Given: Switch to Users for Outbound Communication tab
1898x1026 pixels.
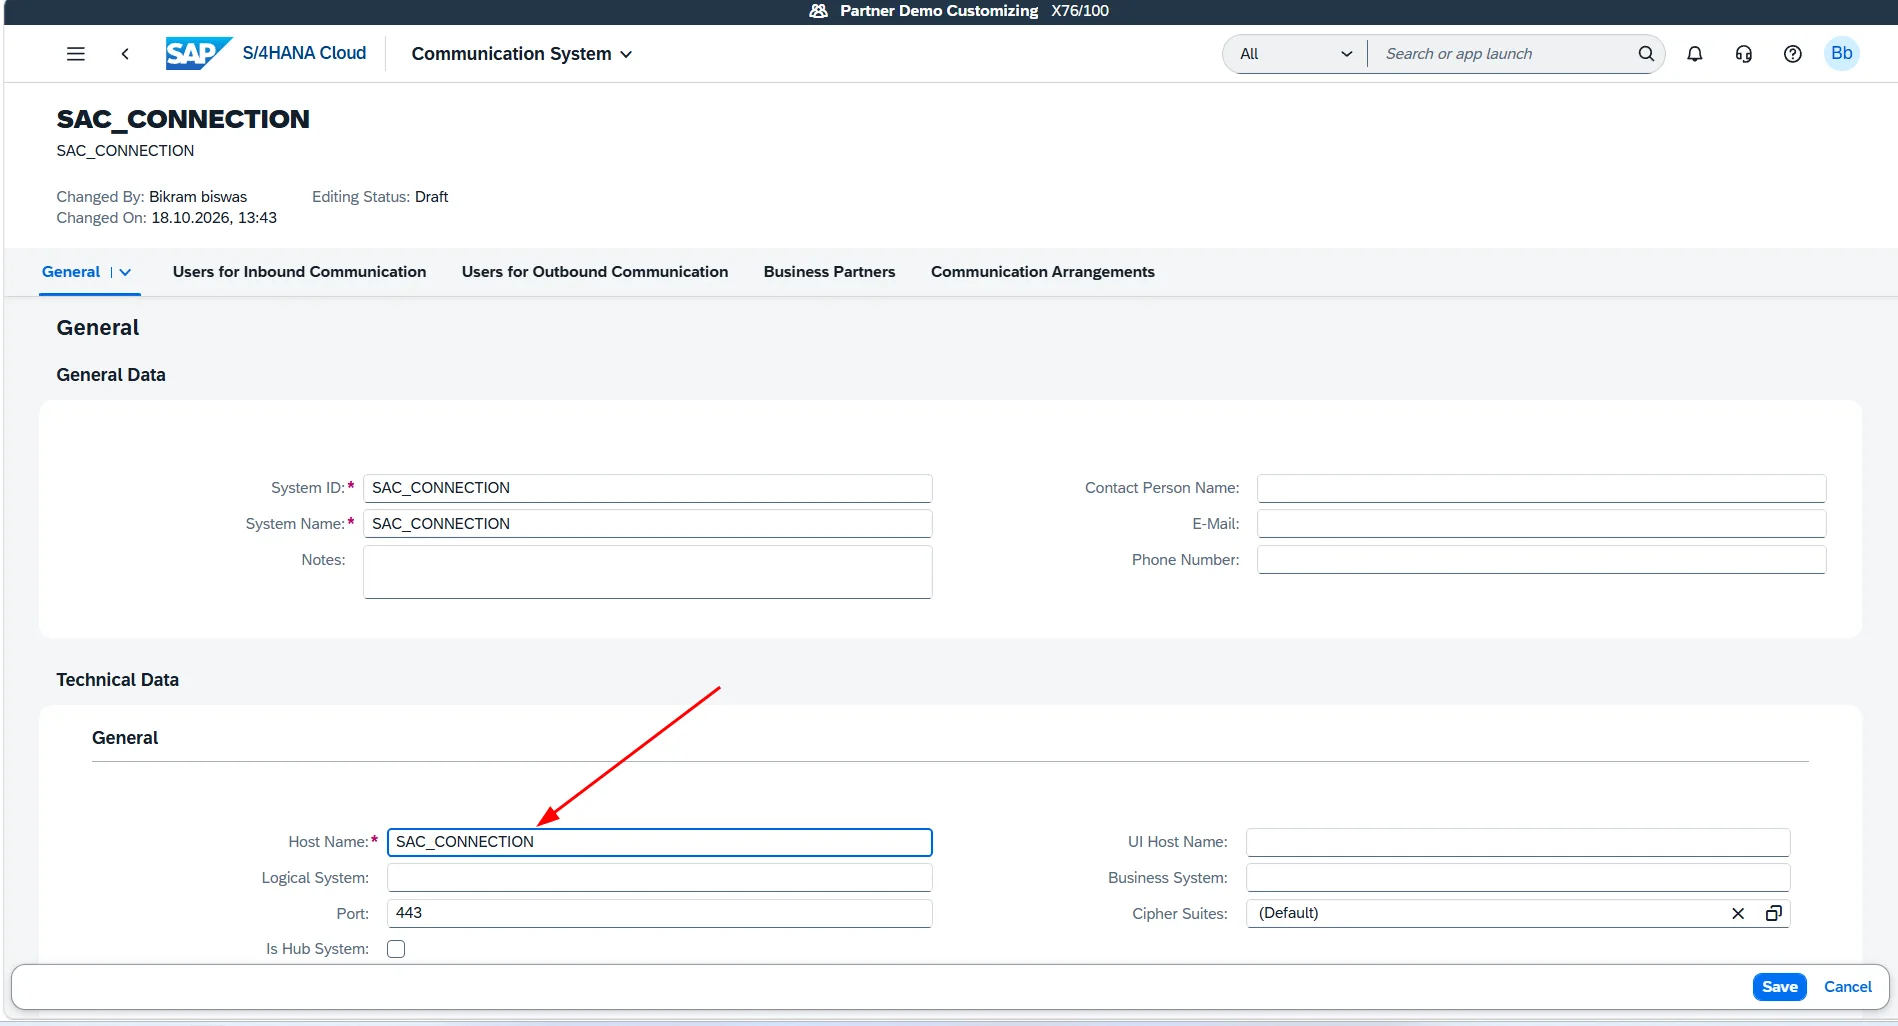Looking at the screenshot, I should coord(595,272).
